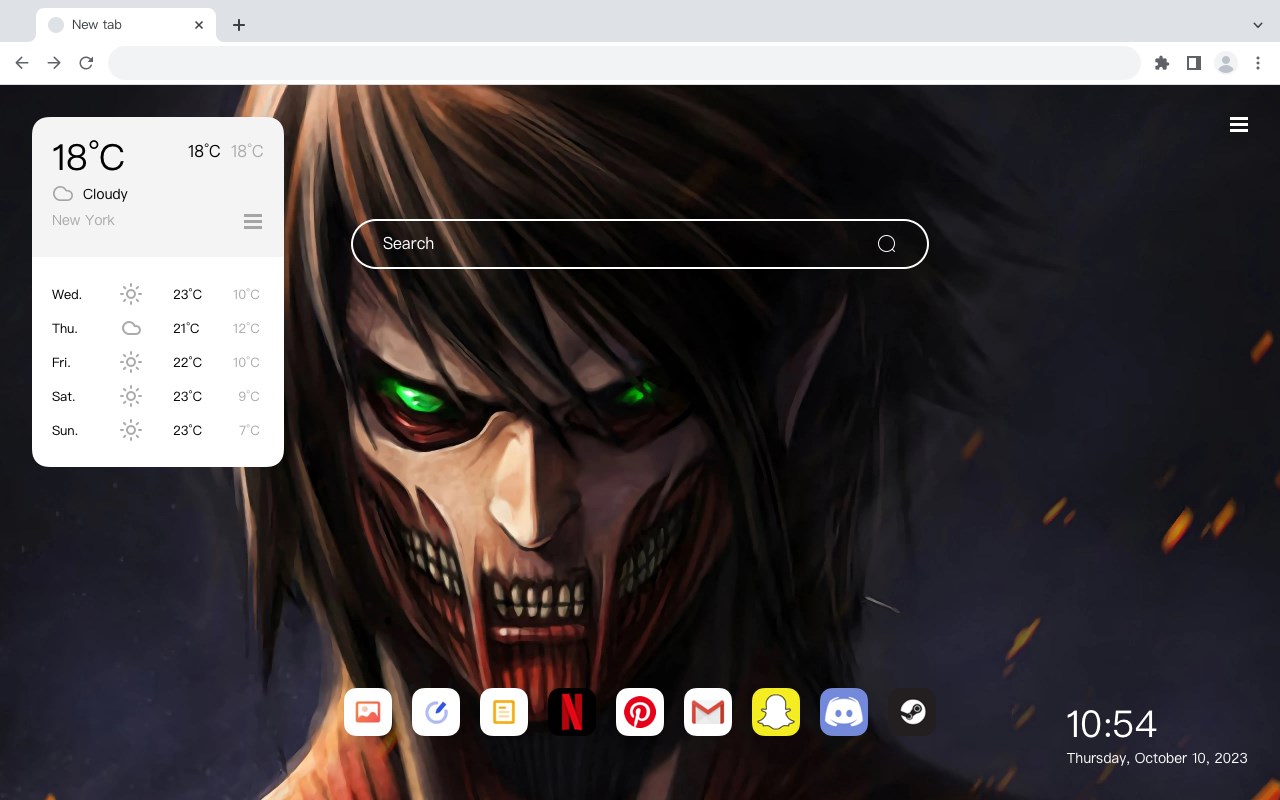Close the New tab tab

199,25
